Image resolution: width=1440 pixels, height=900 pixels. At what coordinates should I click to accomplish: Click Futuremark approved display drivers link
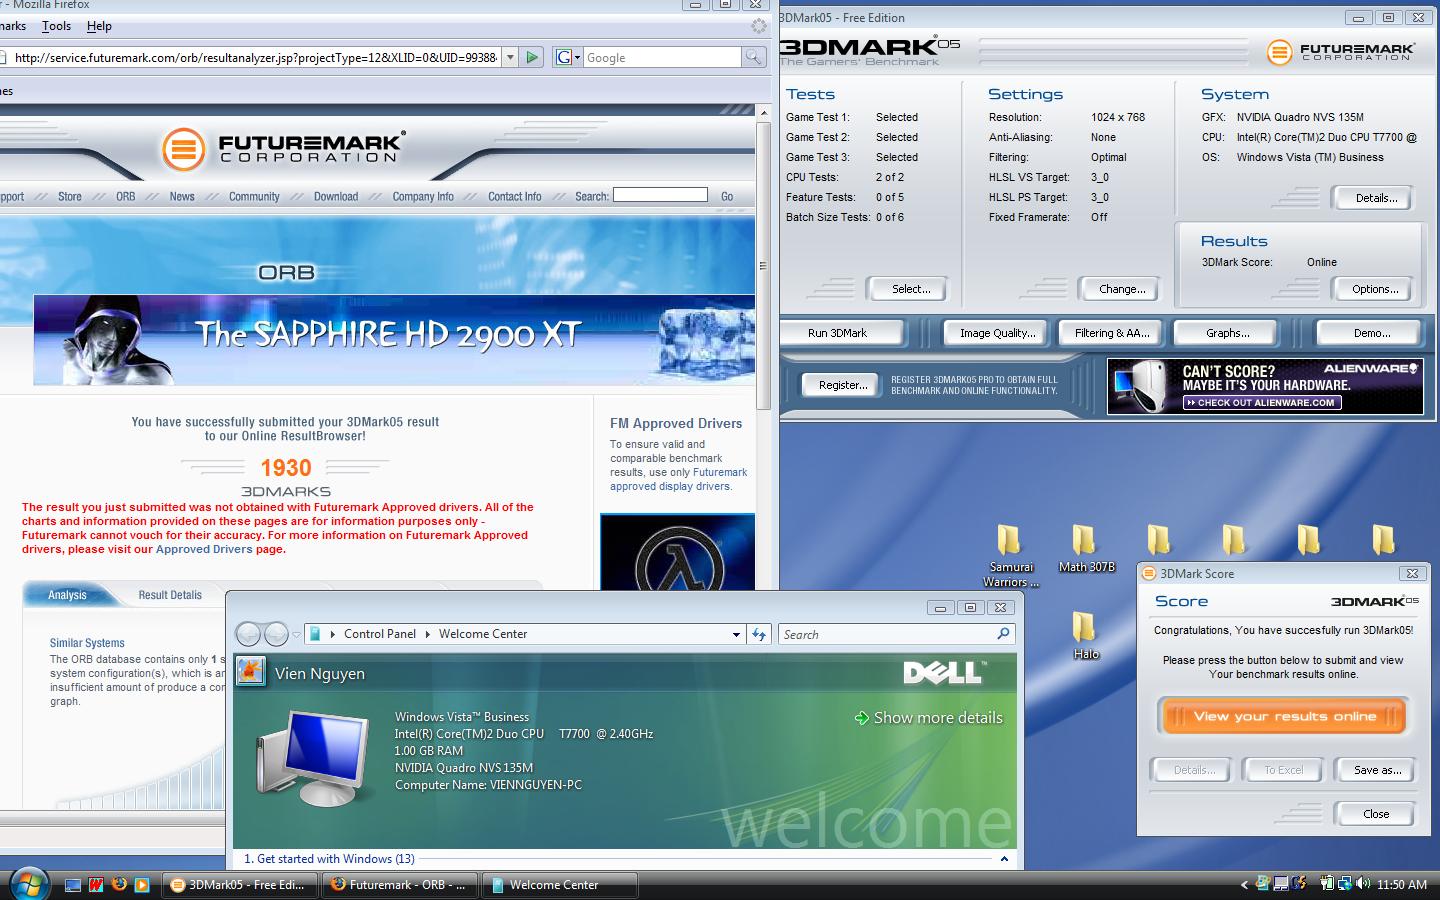click(680, 479)
